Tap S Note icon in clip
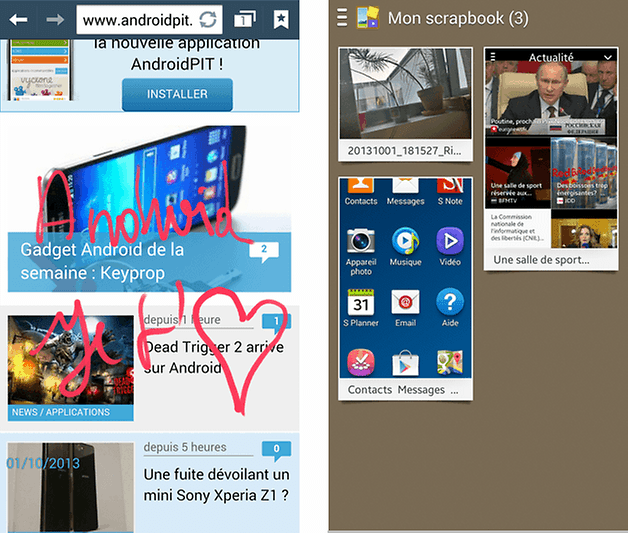 pos(450,192)
